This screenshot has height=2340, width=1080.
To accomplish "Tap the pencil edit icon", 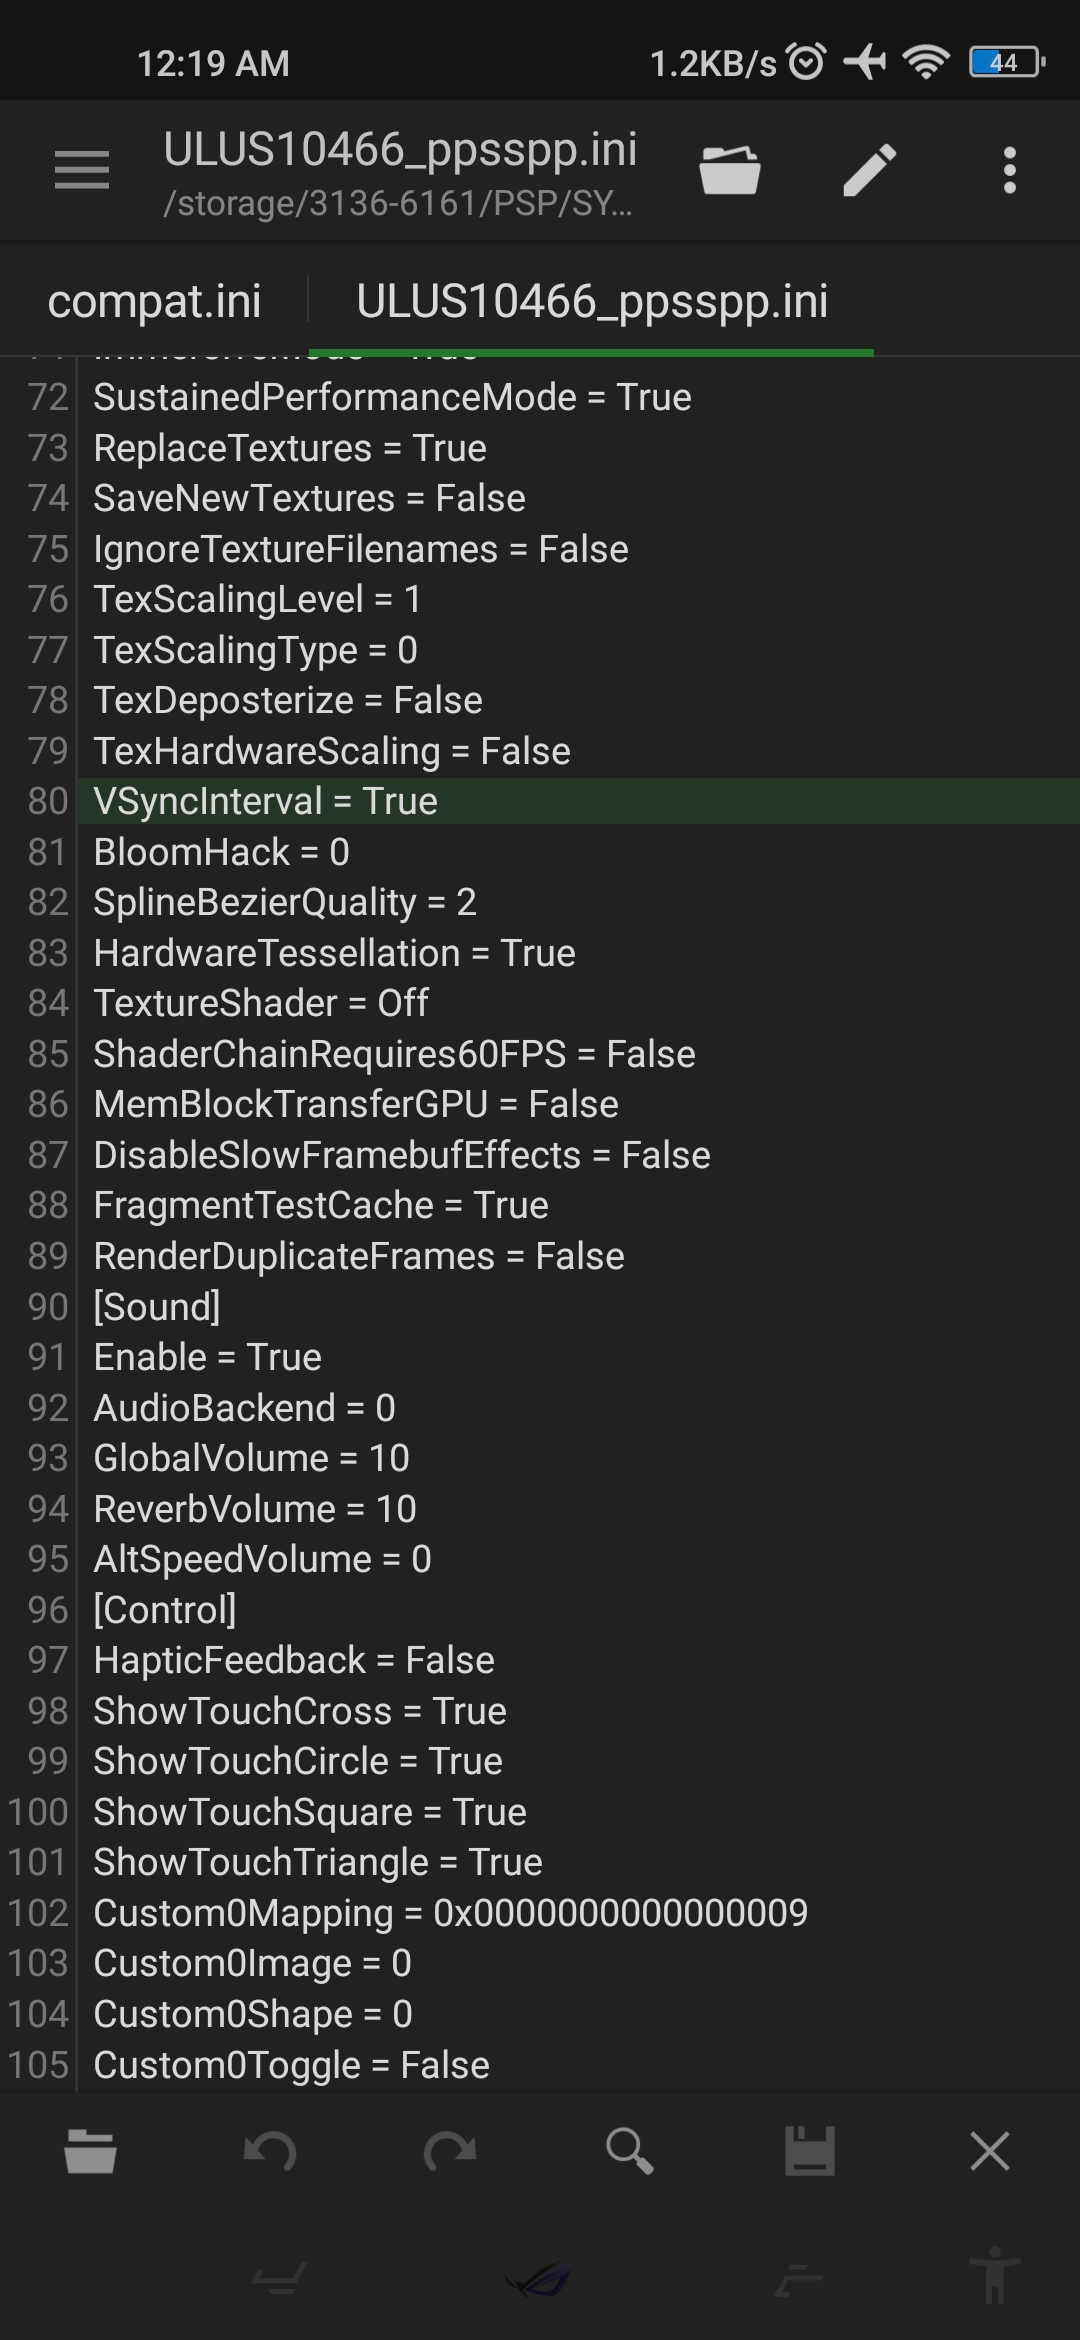I will point(866,168).
